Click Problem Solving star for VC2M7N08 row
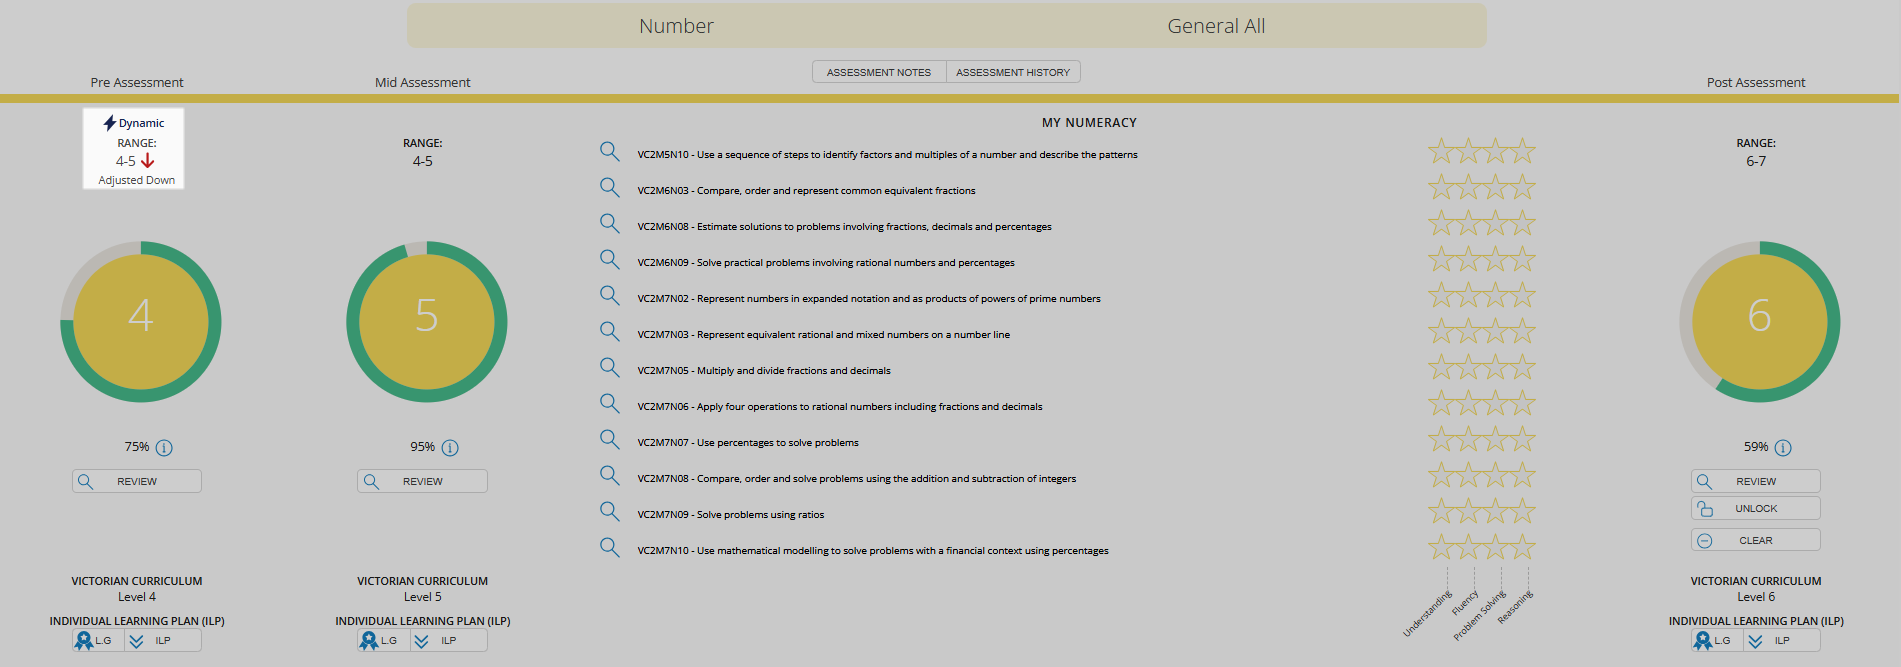This screenshot has width=1901, height=667. tap(1495, 475)
